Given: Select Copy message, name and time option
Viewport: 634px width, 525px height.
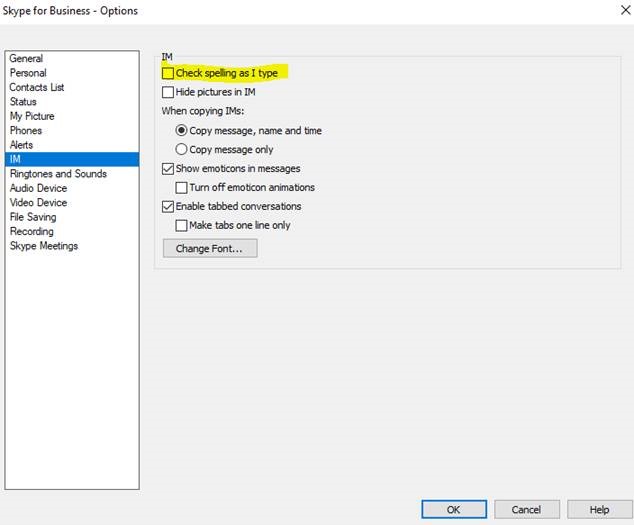Looking at the screenshot, I should (x=181, y=131).
